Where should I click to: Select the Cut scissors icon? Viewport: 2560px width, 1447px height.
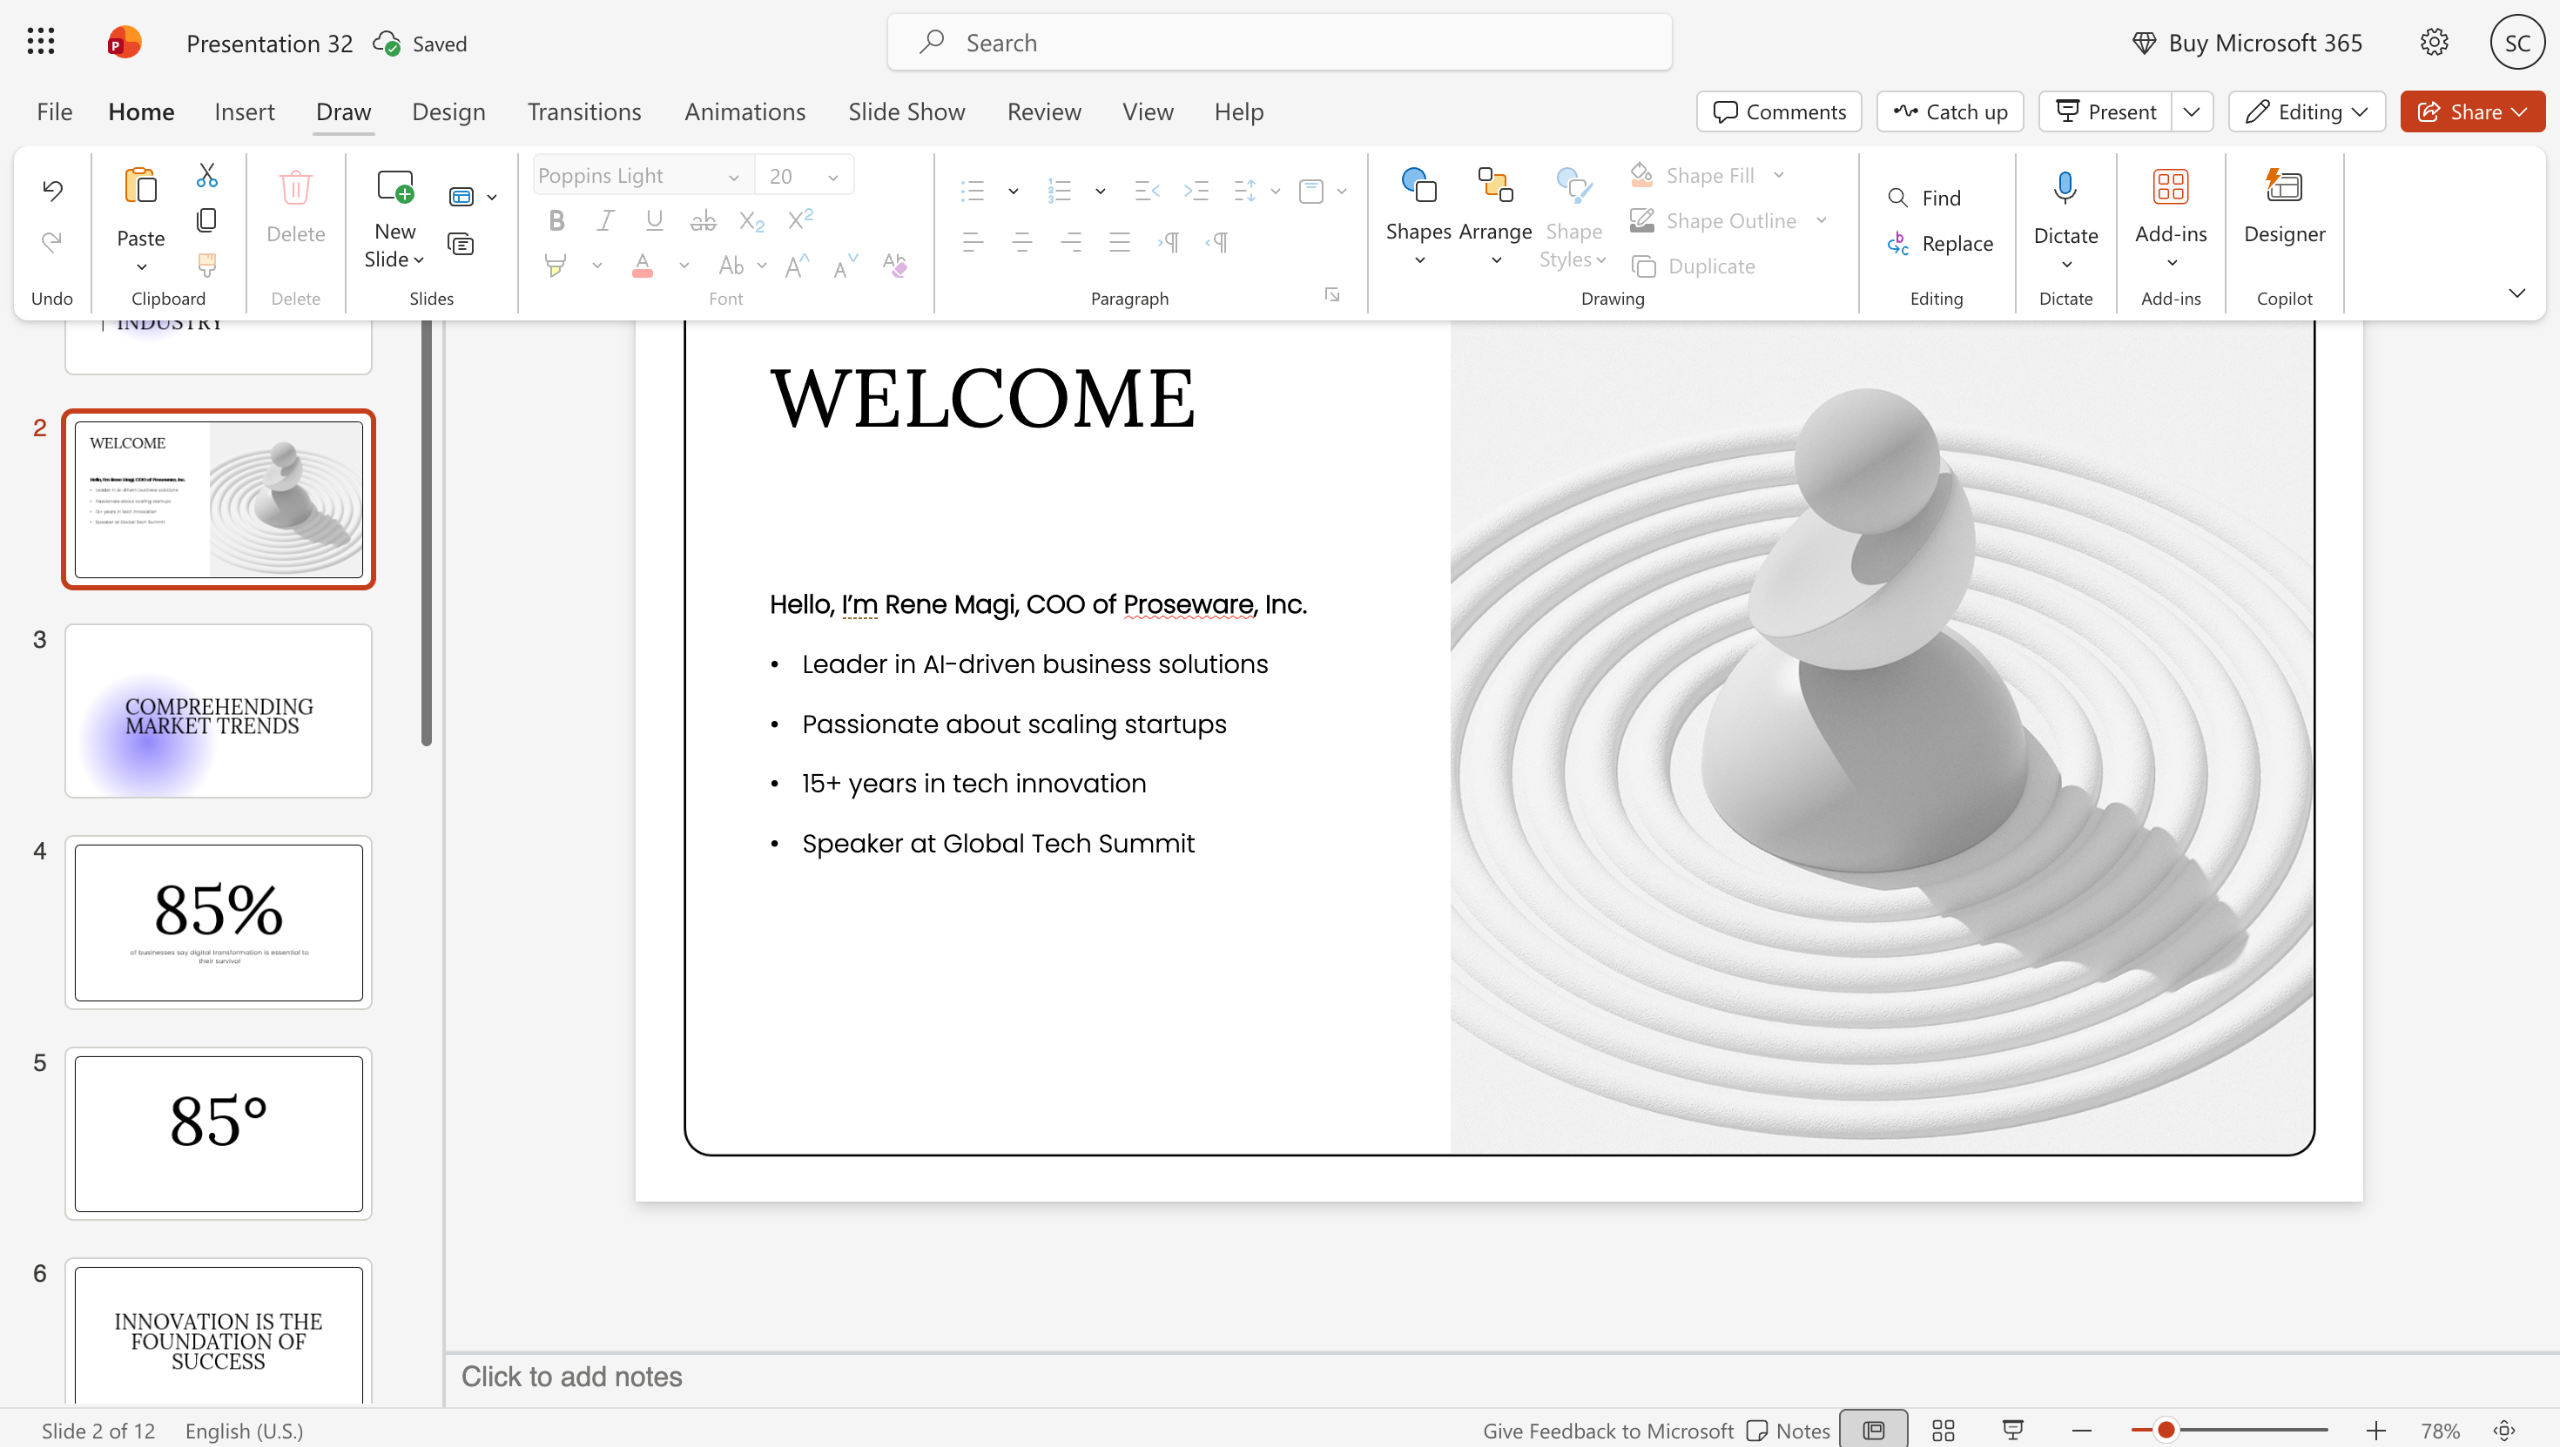point(207,175)
